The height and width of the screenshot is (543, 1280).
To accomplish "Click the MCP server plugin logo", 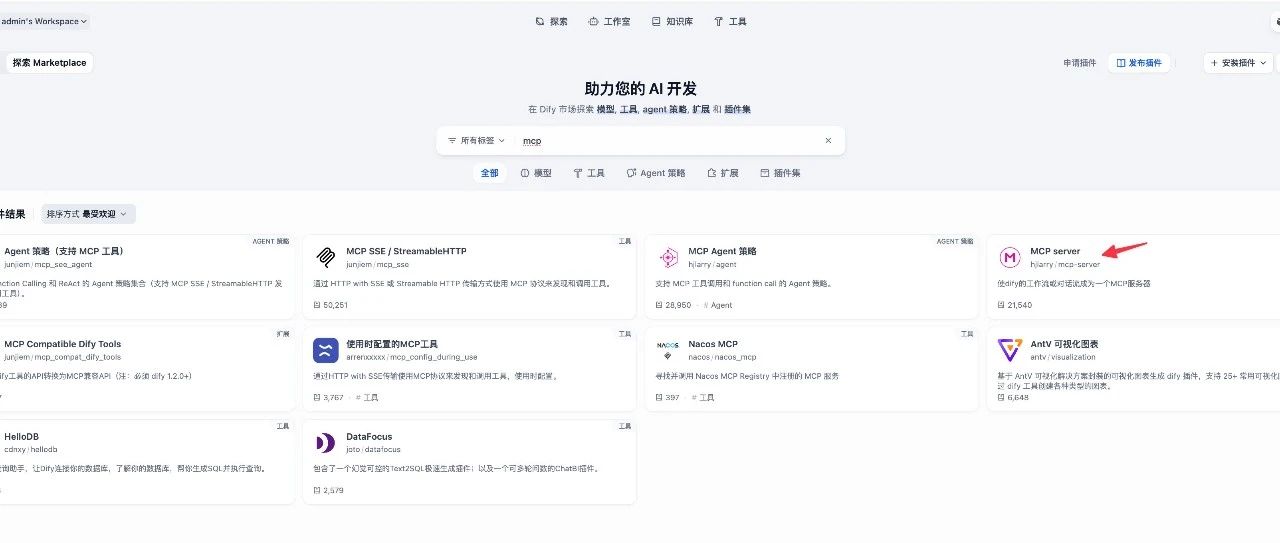I will [x=1010, y=257].
